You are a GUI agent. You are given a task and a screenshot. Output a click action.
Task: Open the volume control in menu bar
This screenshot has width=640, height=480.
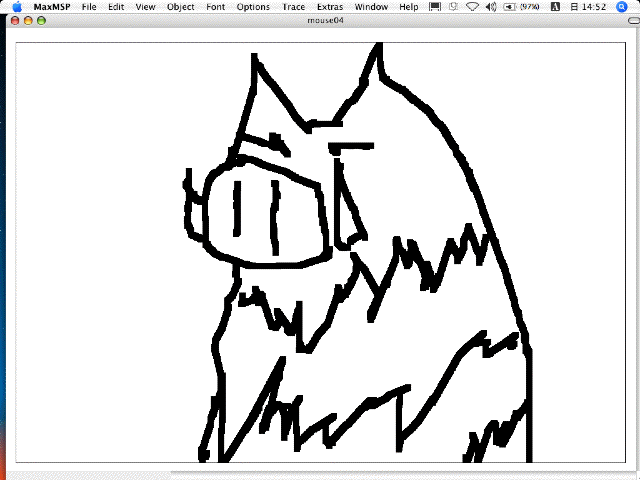tap(491, 7)
